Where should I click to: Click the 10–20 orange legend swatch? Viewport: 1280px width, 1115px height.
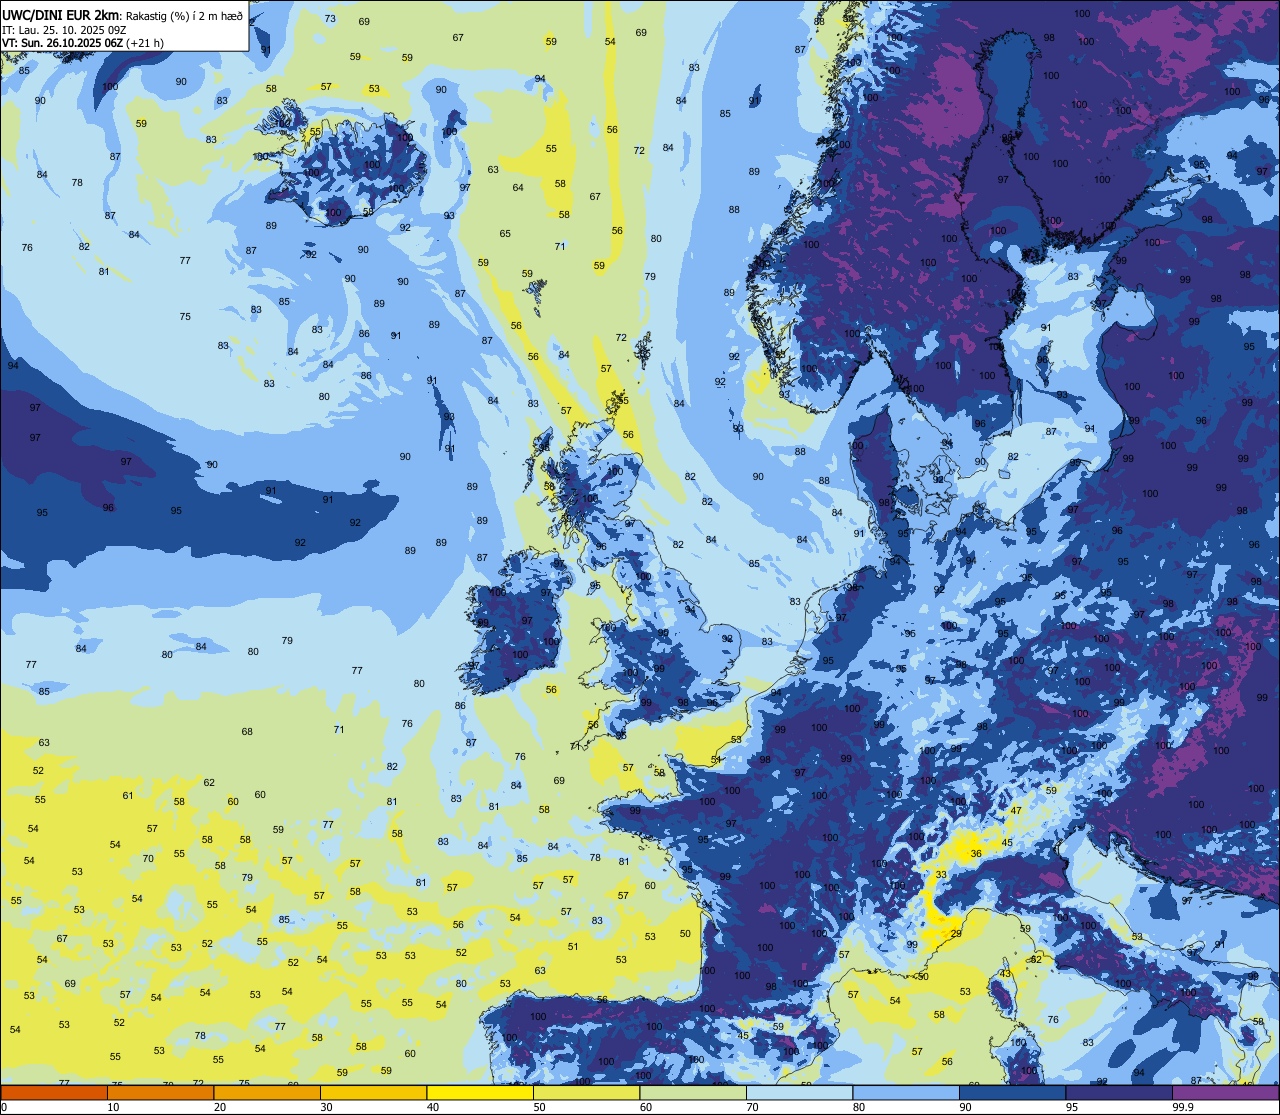(x=160, y=1092)
